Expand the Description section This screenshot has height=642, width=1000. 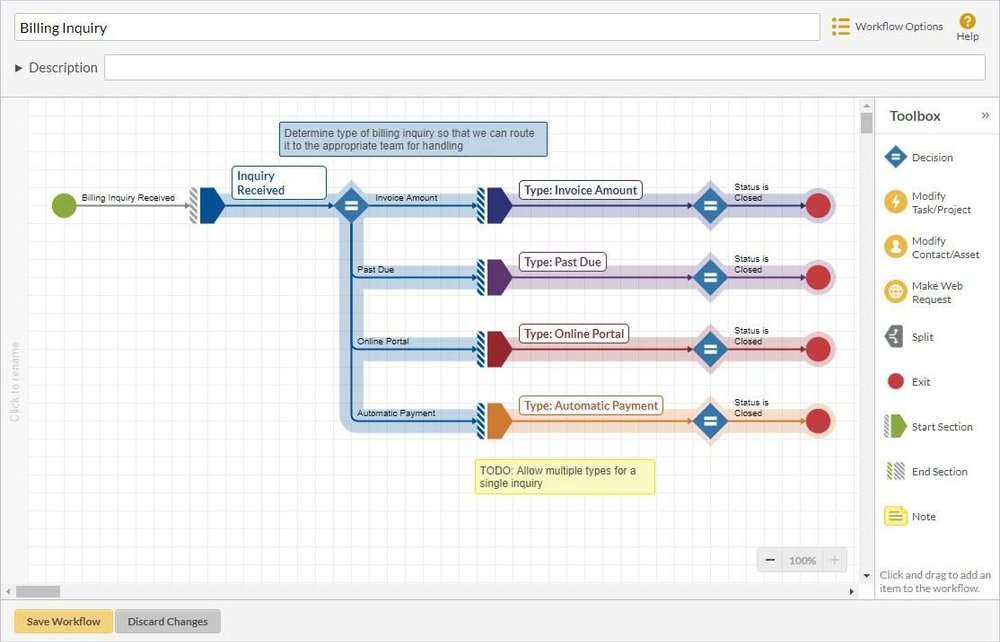point(17,67)
